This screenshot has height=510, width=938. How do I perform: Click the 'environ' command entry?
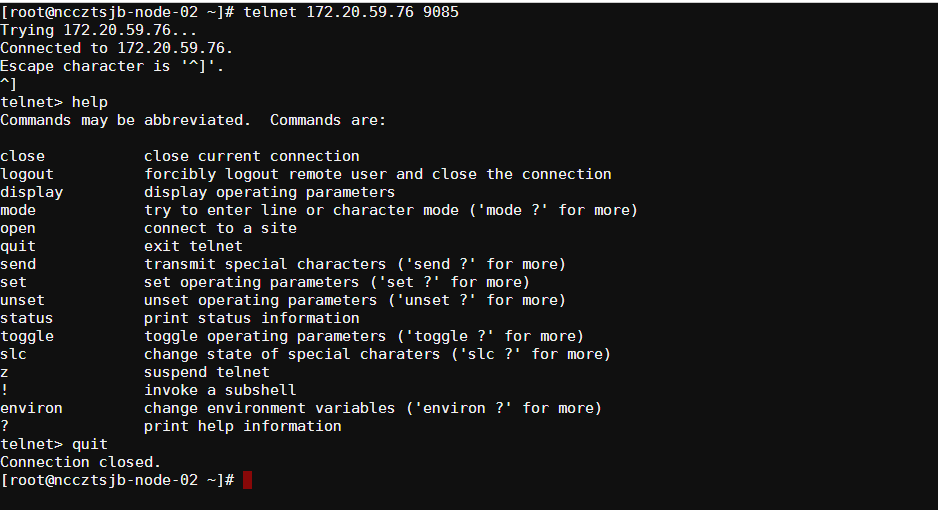coord(31,408)
